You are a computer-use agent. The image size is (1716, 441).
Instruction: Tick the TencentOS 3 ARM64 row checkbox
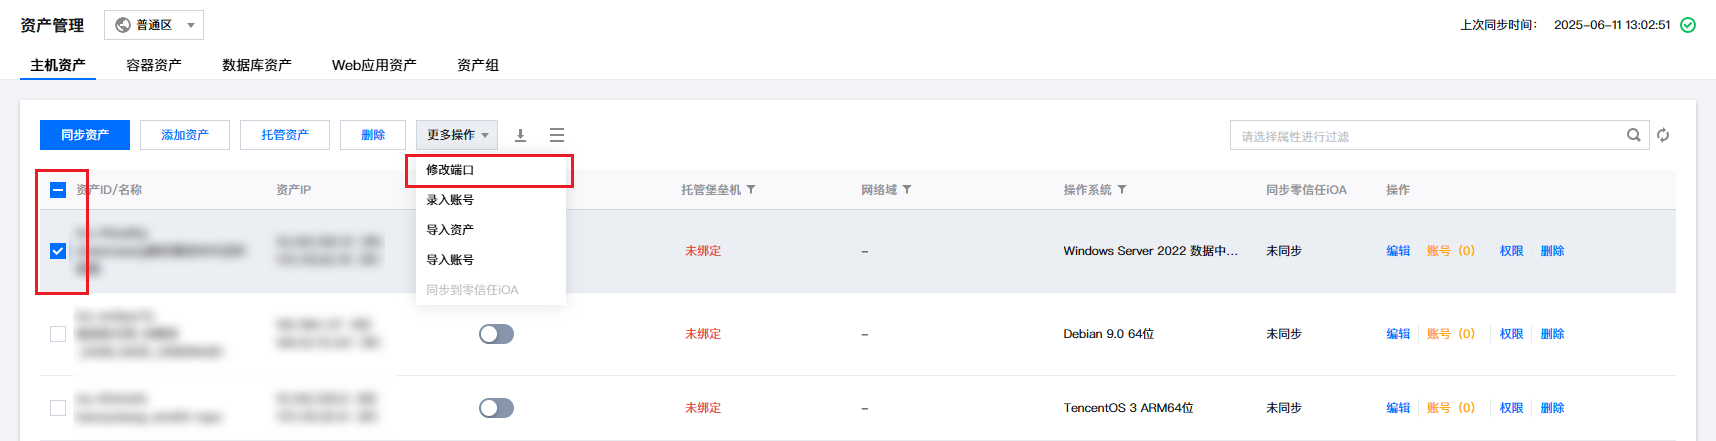click(x=58, y=408)
